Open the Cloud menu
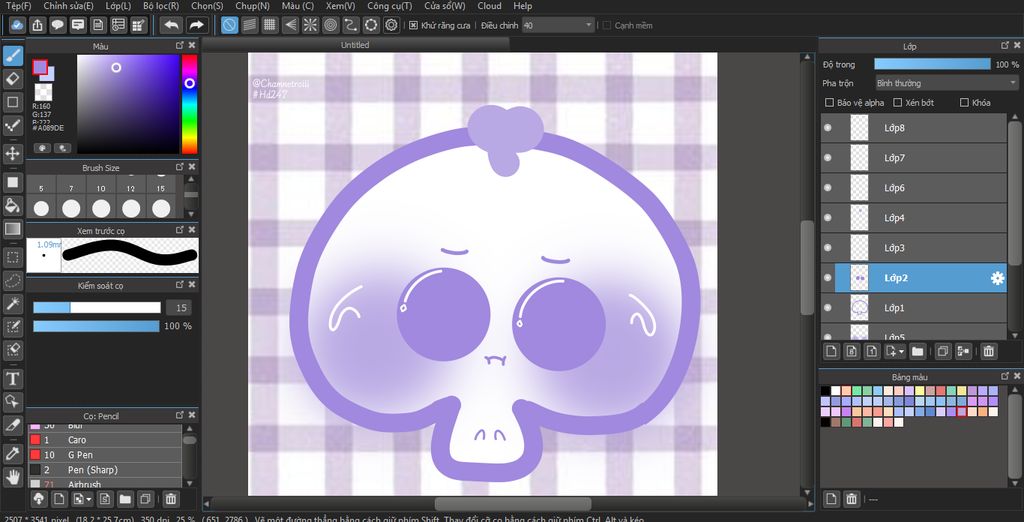Image resolution: width=1024 pixels, height=522 pixels. coord(489,6)
